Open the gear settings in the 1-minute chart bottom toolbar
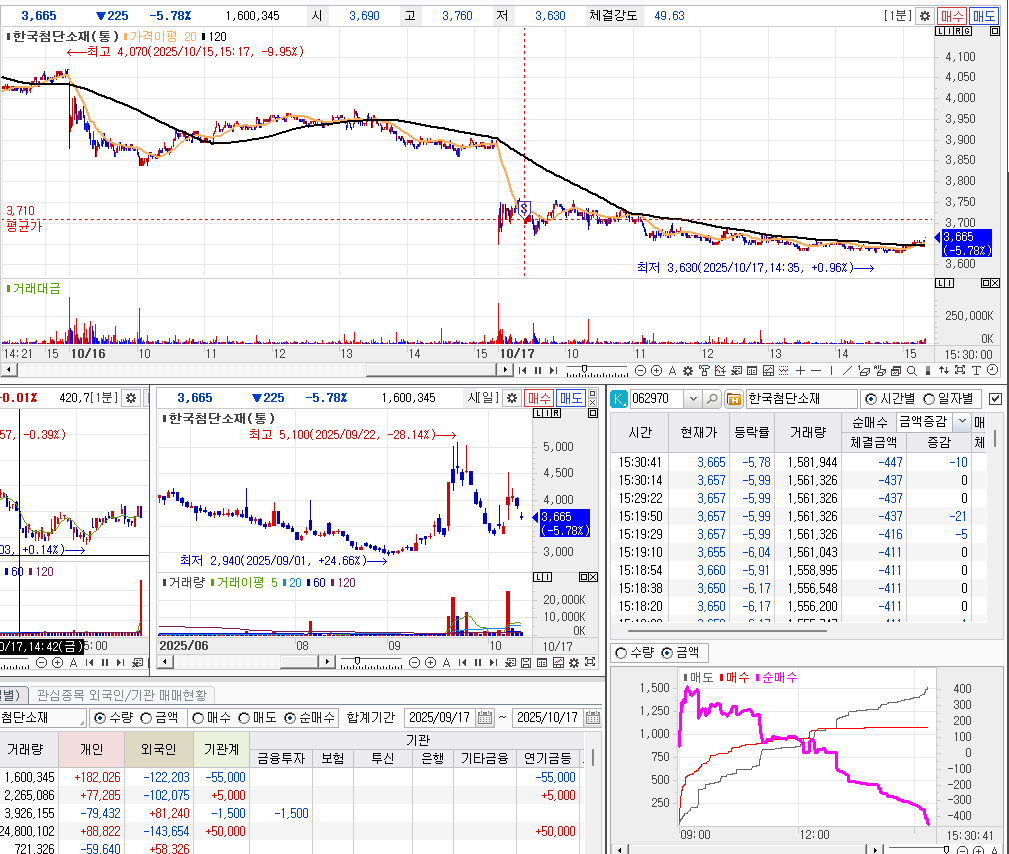 tap(688, 370)
